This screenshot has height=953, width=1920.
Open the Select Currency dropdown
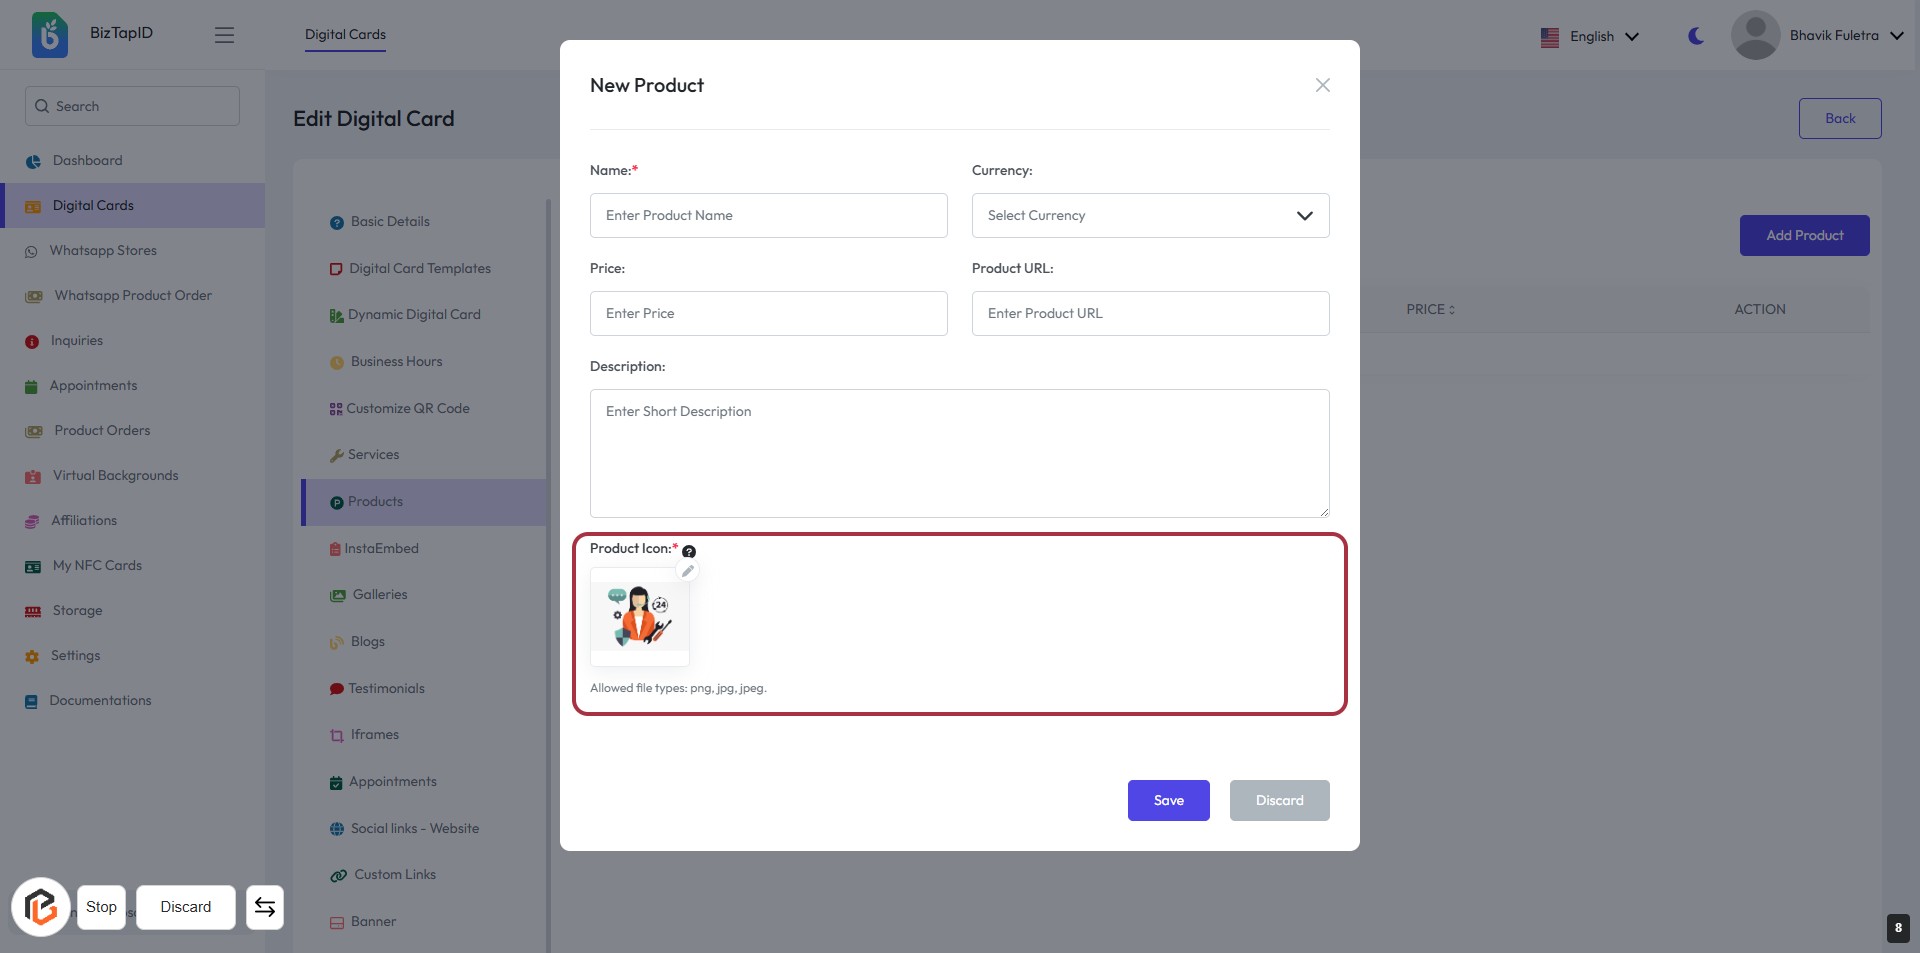pyautogui.click(x=1150, y=216)
